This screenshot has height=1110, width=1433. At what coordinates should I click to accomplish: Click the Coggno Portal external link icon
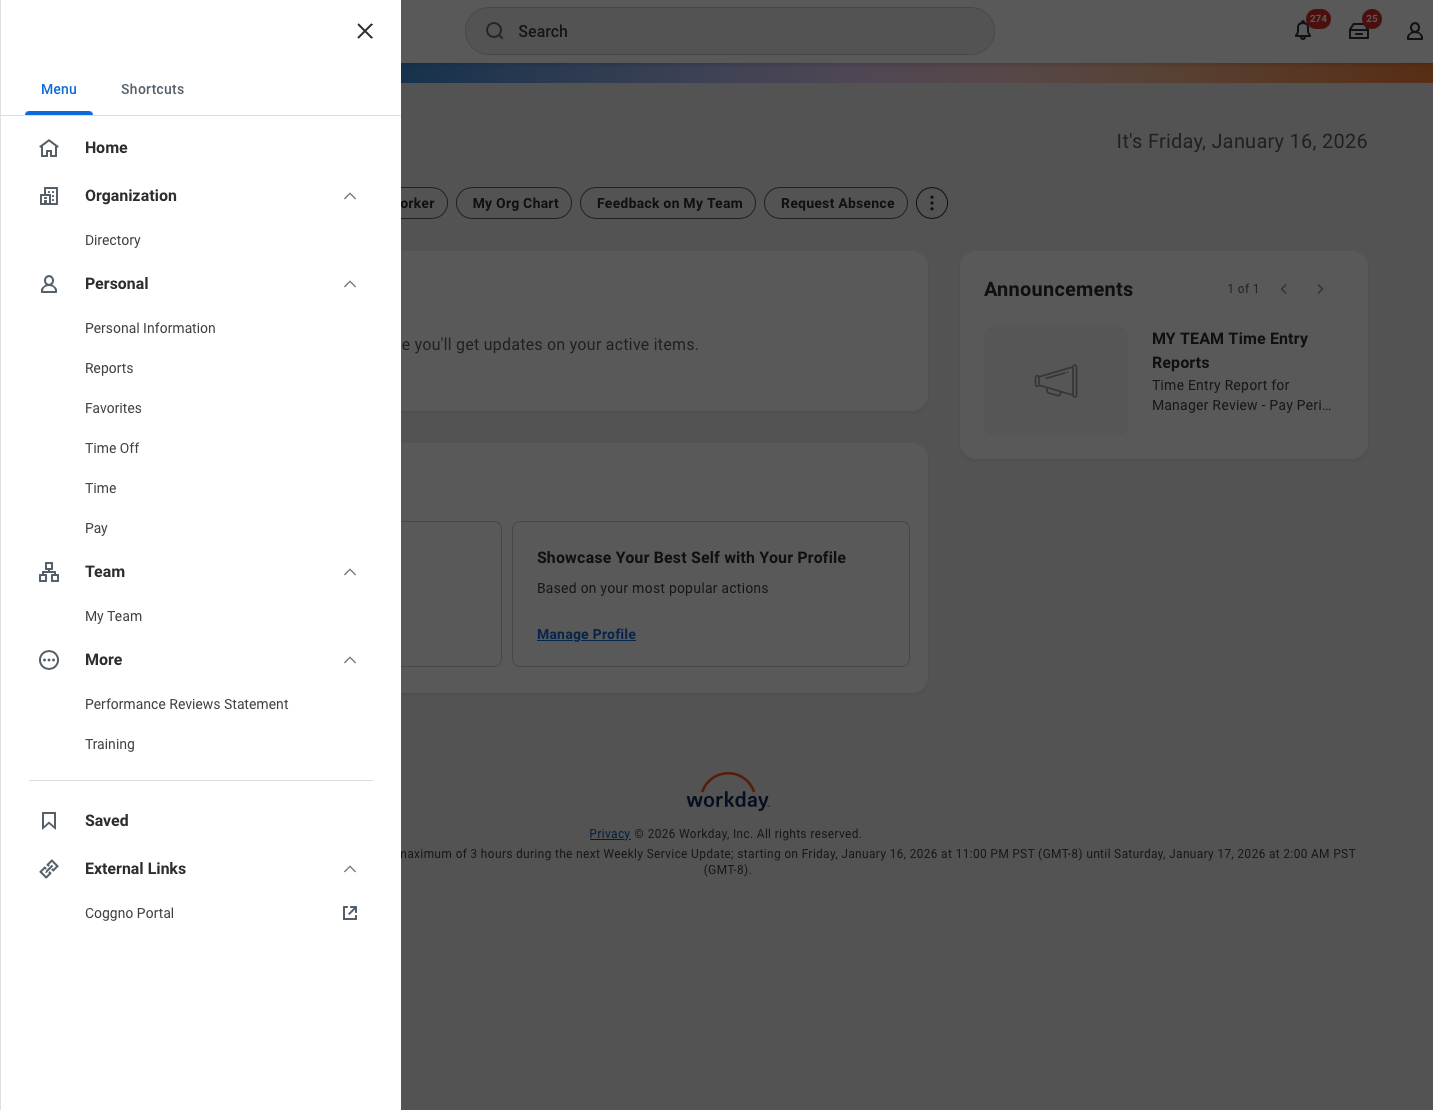350,913
